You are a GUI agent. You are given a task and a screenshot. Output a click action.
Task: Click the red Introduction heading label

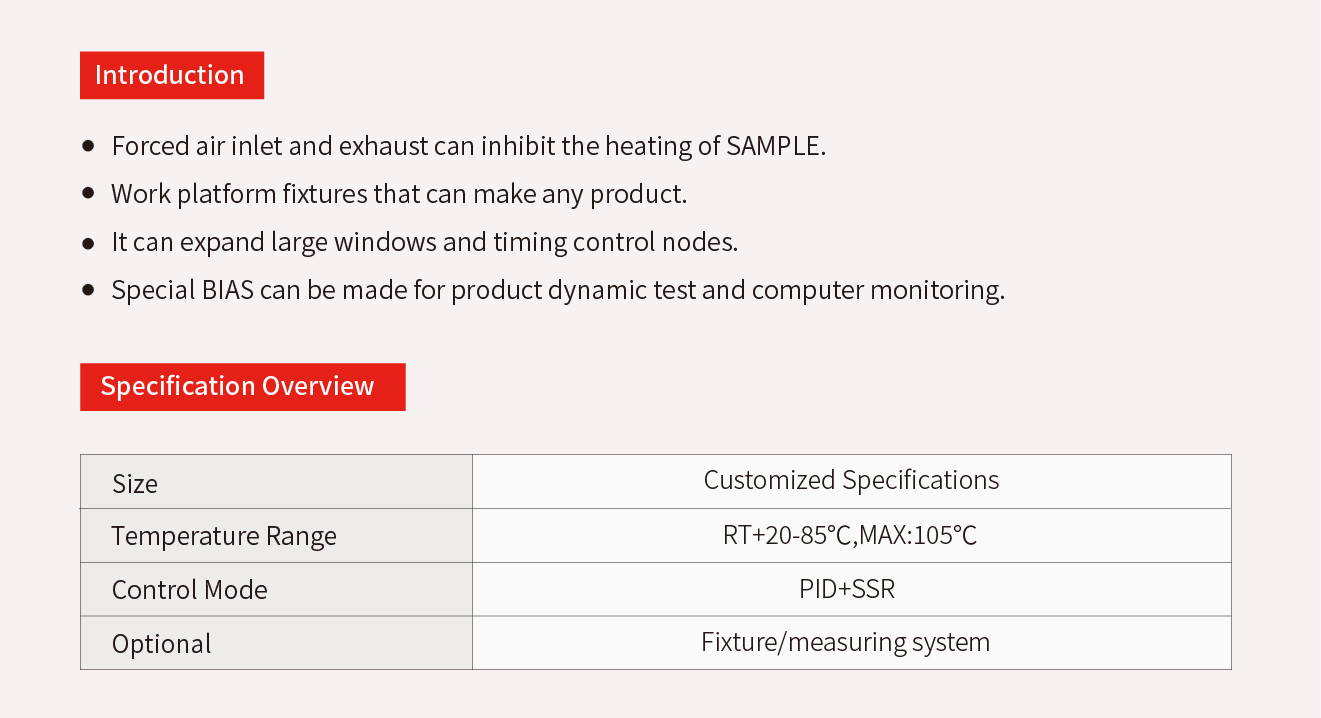[x=171, y=75]
